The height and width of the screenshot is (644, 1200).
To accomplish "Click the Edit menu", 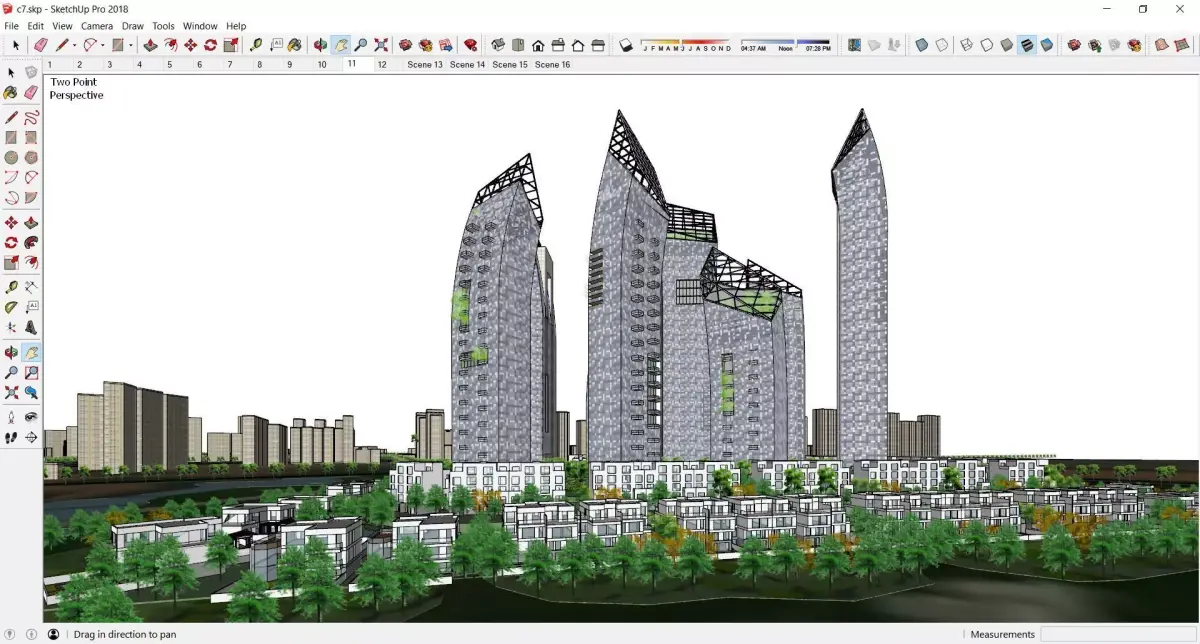I will 36,26.
